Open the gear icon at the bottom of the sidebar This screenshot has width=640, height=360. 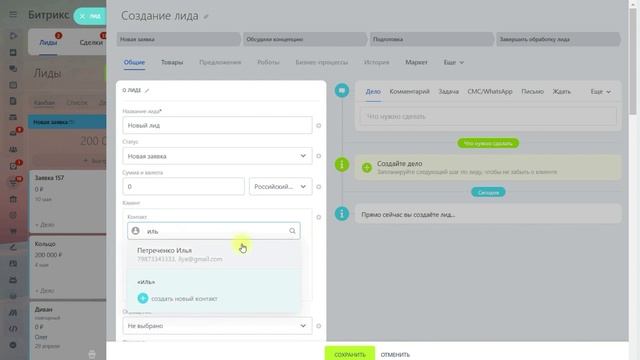[x=13, y=345]
